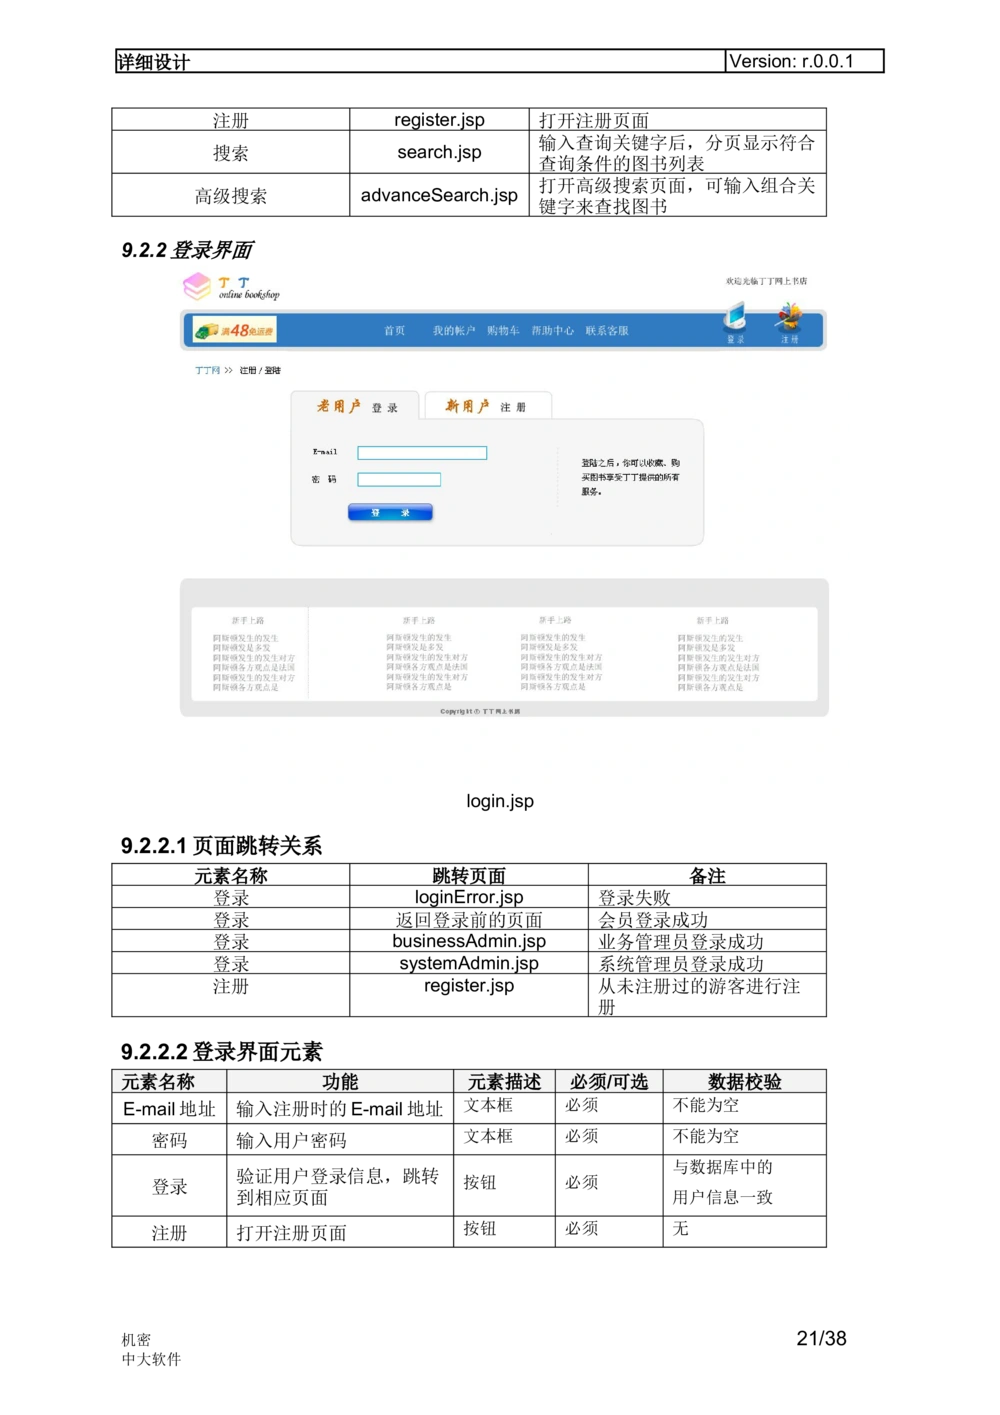
Task: Open the 首页 home menu item
Action: coord(395,331)
